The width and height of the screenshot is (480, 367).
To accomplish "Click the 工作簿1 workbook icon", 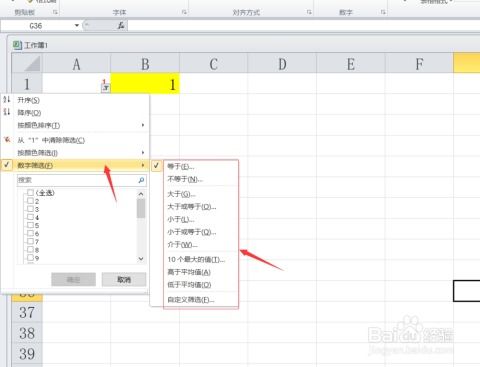I will click(x=17, y=45).
